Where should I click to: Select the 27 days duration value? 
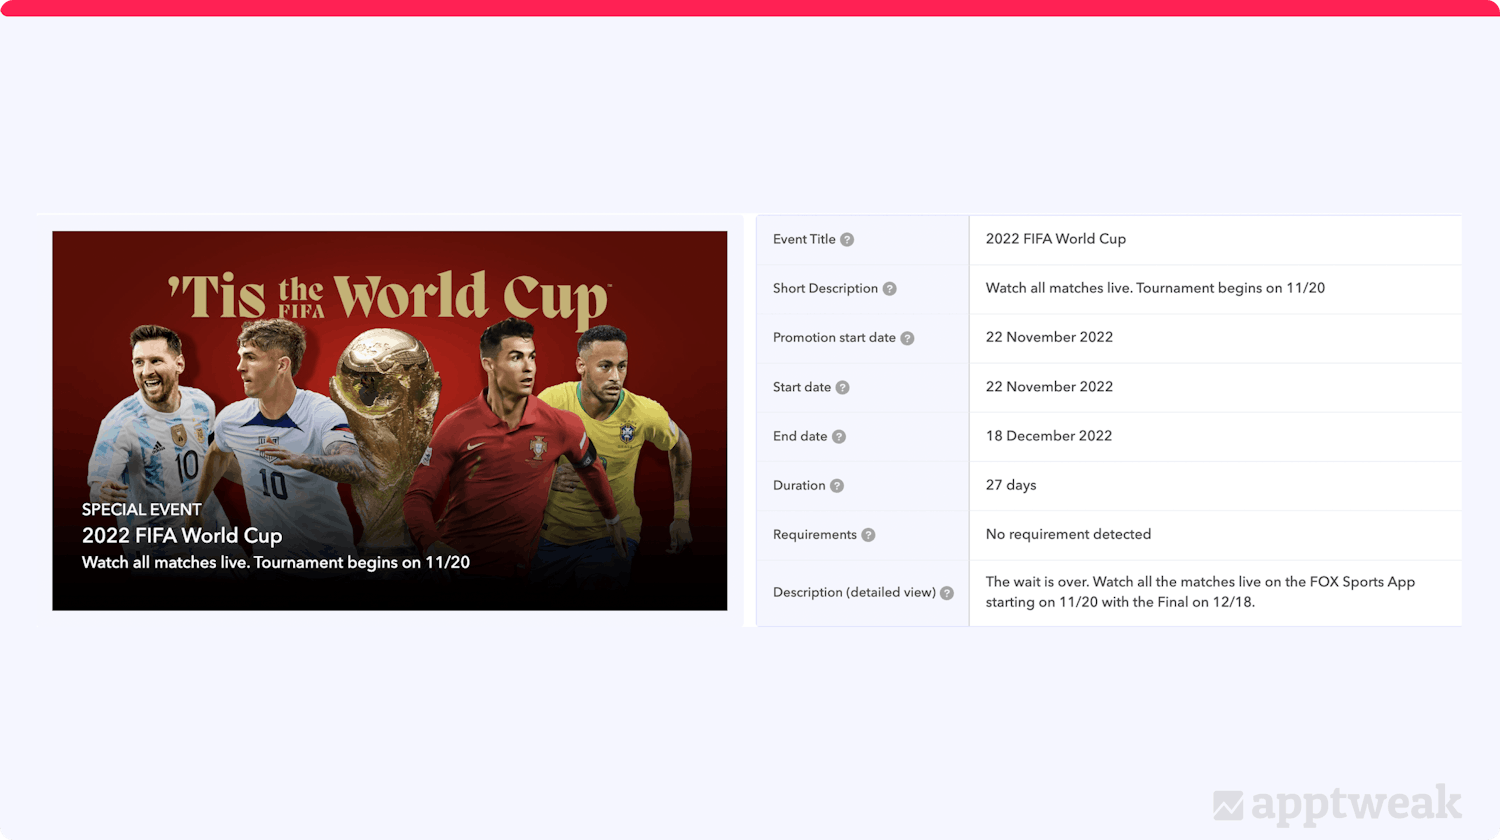1011,485
